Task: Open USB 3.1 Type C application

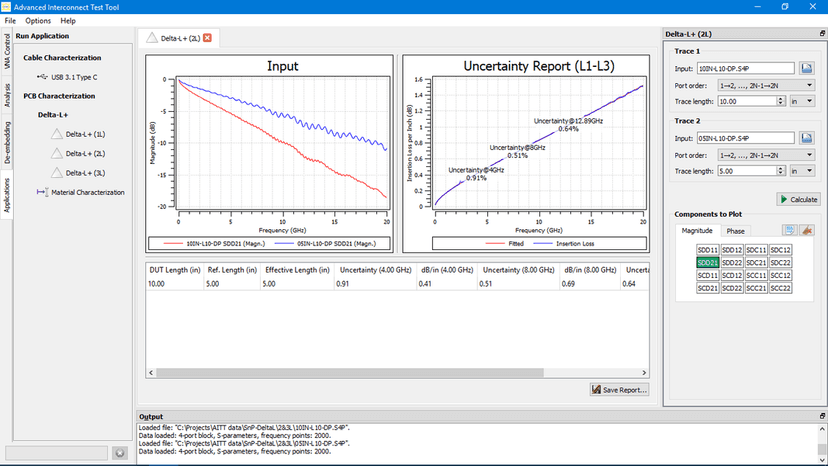Action: 74,76
